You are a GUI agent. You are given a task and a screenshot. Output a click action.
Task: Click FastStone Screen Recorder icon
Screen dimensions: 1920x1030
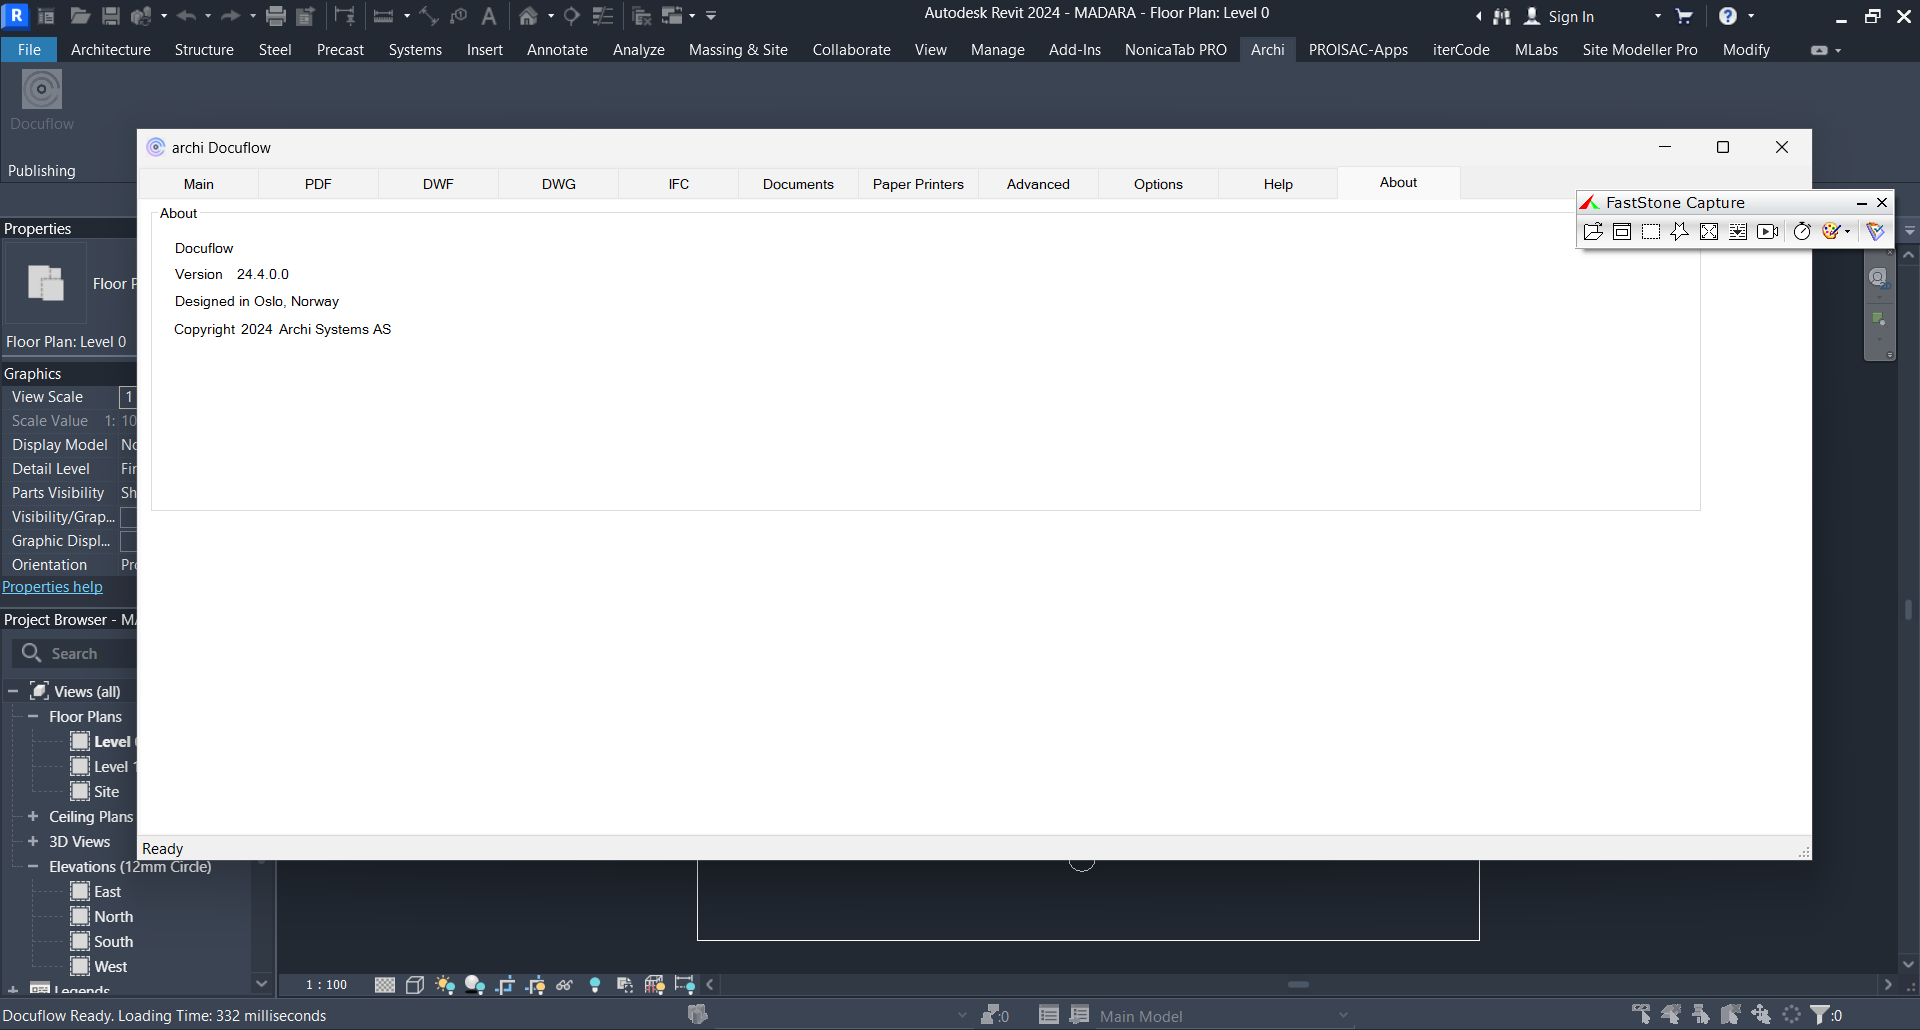[1767, 232]
